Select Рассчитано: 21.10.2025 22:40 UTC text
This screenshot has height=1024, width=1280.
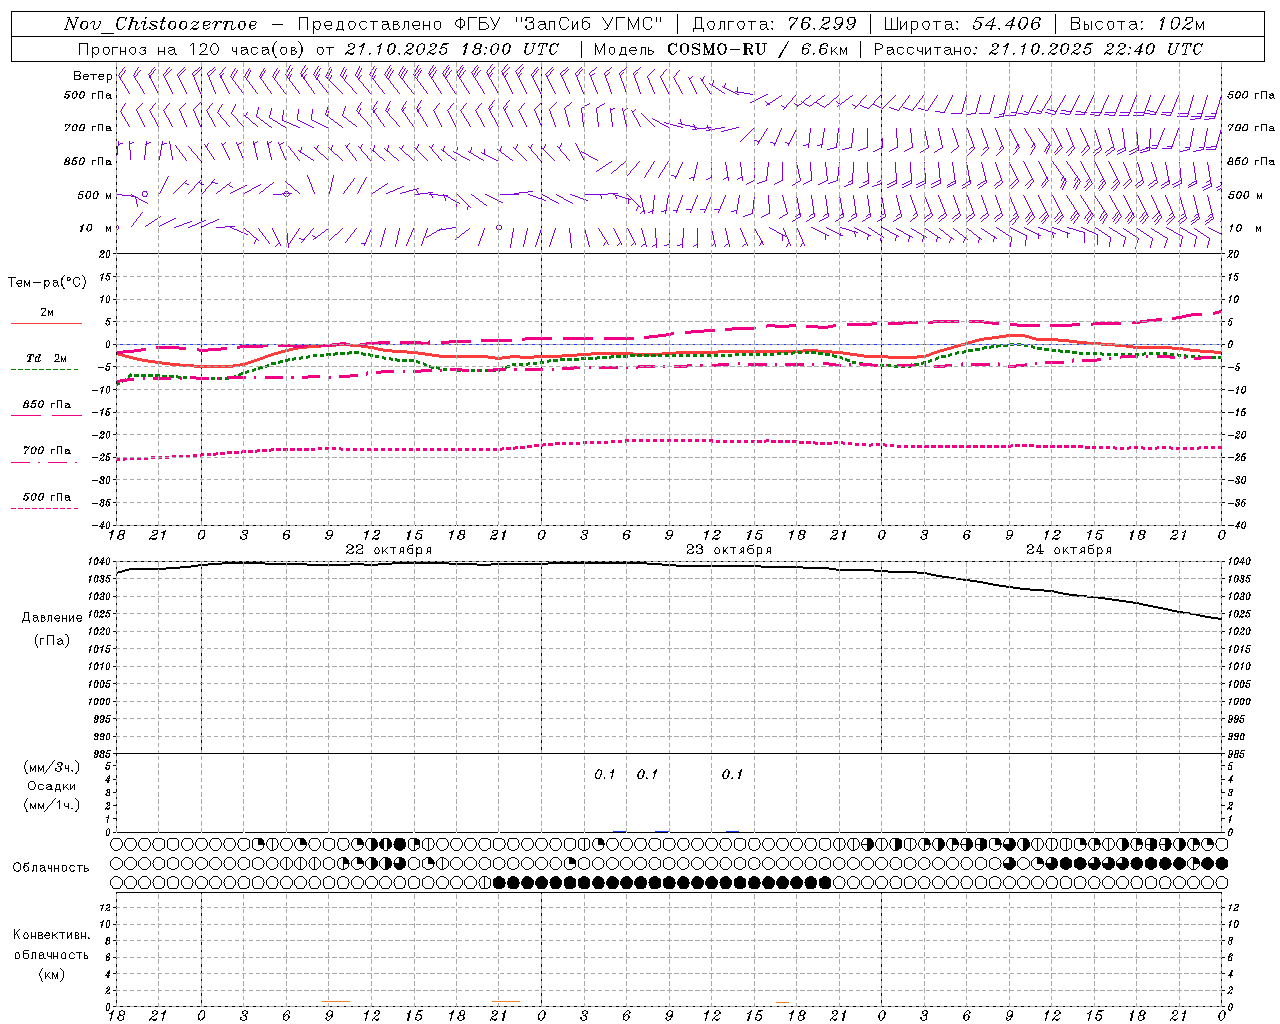pos(1038,49)
